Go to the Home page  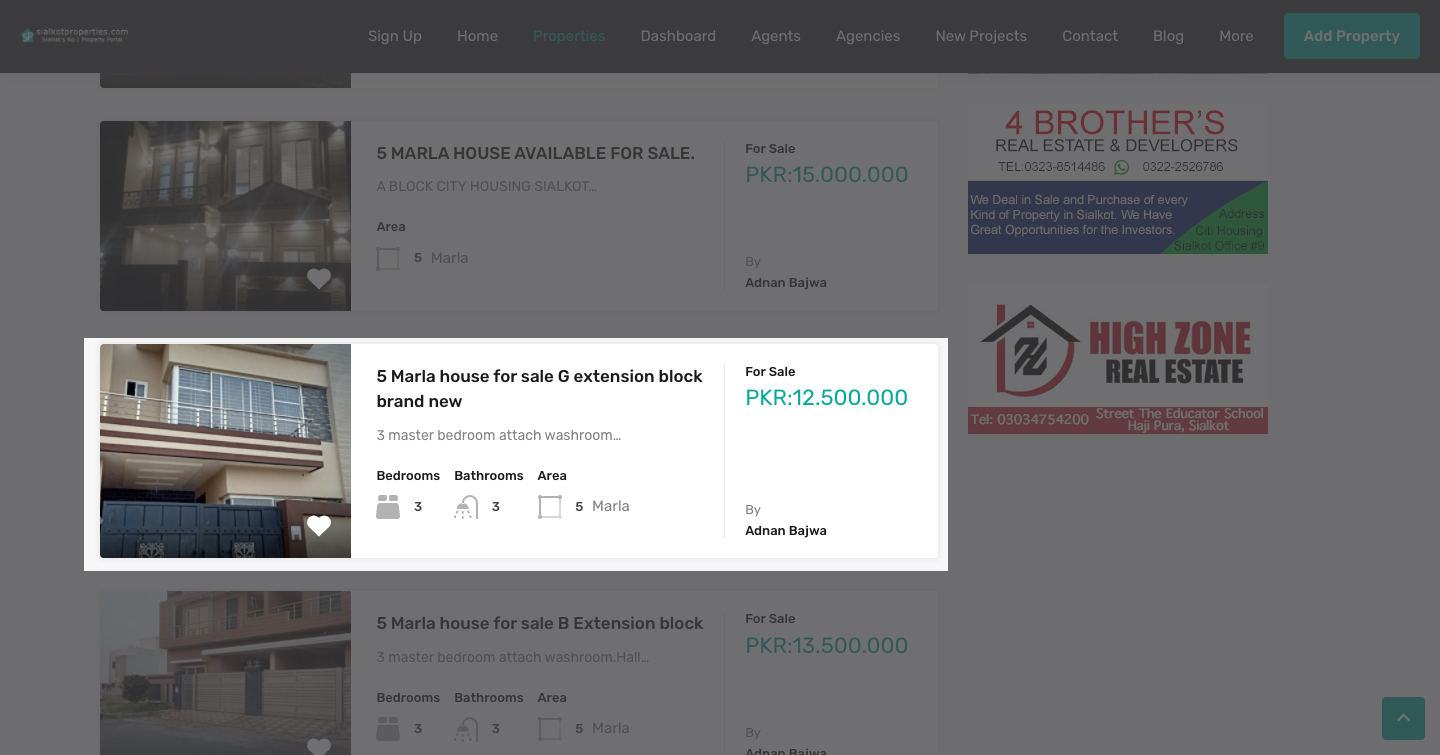pyautogui.click(x=477, y=36)
